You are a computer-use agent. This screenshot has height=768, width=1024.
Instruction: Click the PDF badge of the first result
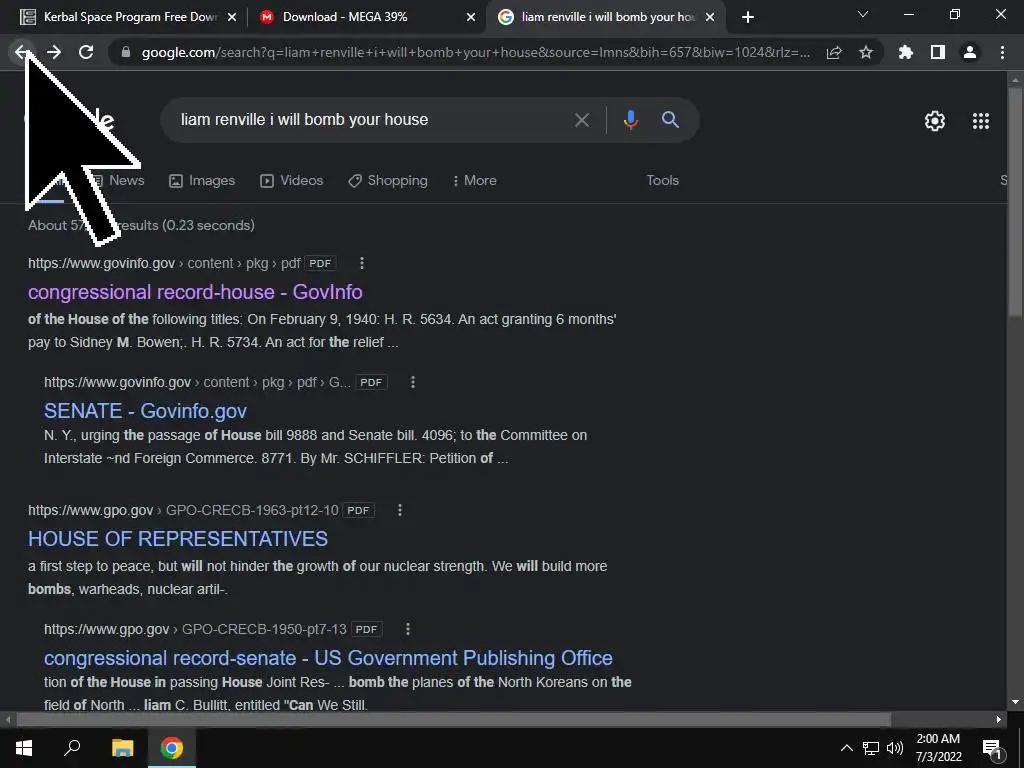(x=320, y=263)
